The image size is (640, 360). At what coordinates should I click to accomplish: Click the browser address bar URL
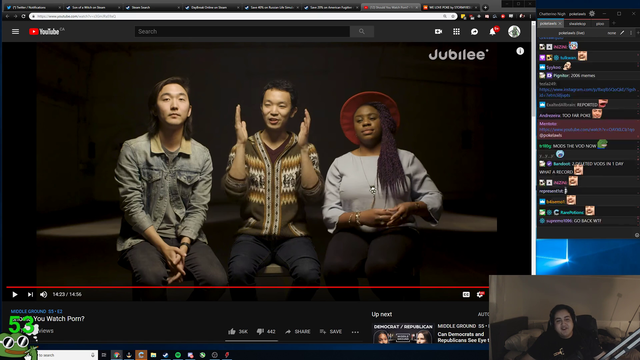point(76,16)
